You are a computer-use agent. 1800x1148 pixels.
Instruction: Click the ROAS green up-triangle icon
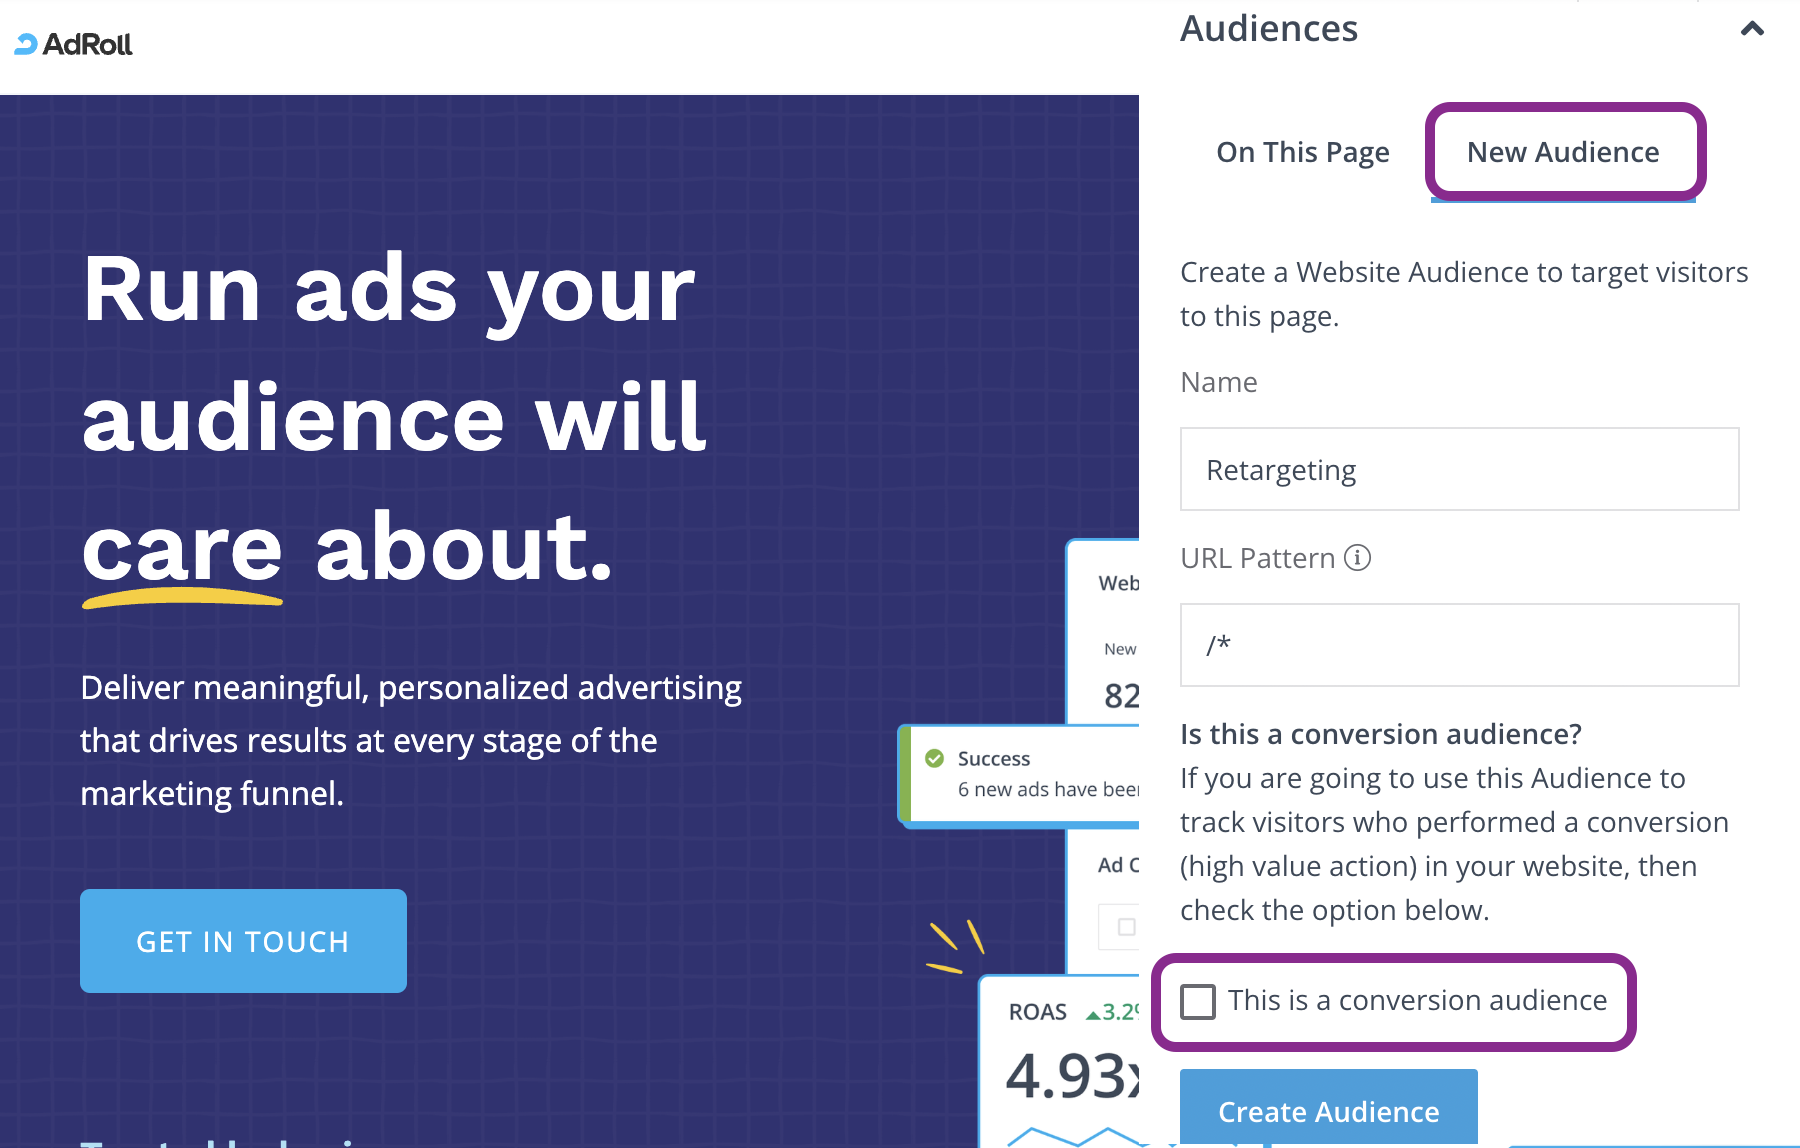coord(1092,1015)
